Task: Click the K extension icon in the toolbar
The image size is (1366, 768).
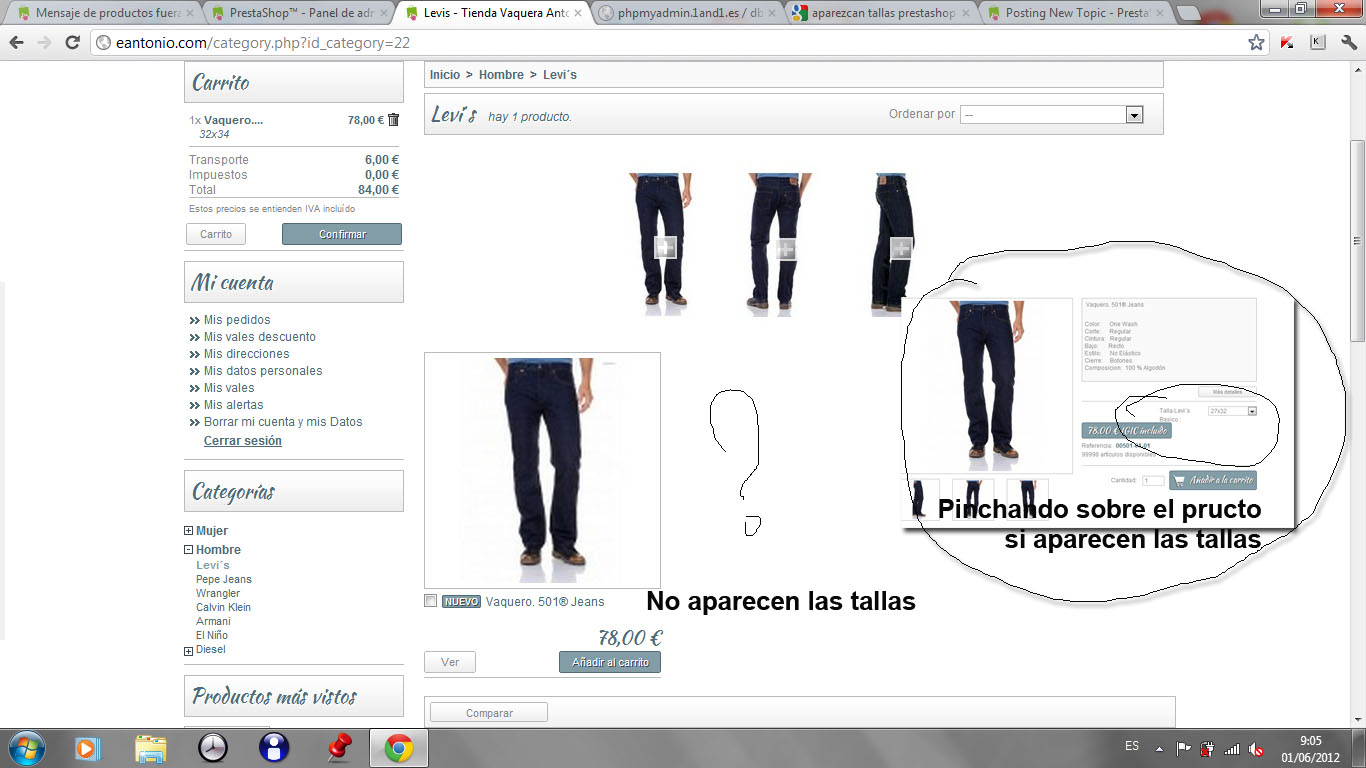Action: (1318, 43)
